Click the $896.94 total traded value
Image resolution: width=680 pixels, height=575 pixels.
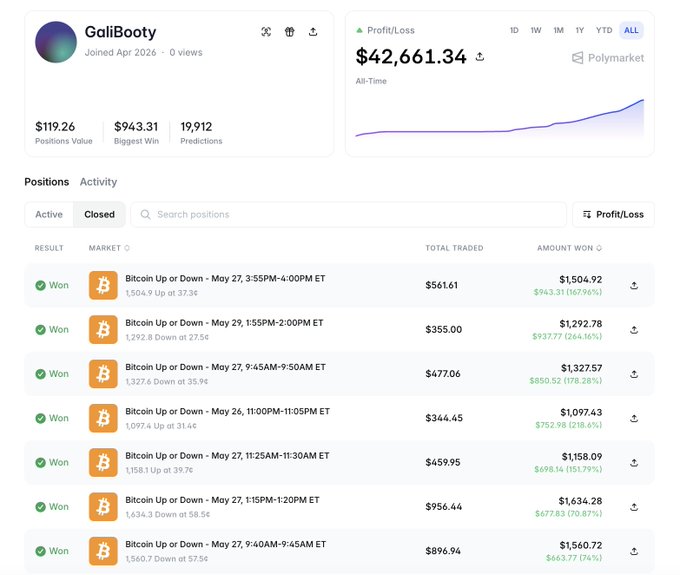[443, 551]
